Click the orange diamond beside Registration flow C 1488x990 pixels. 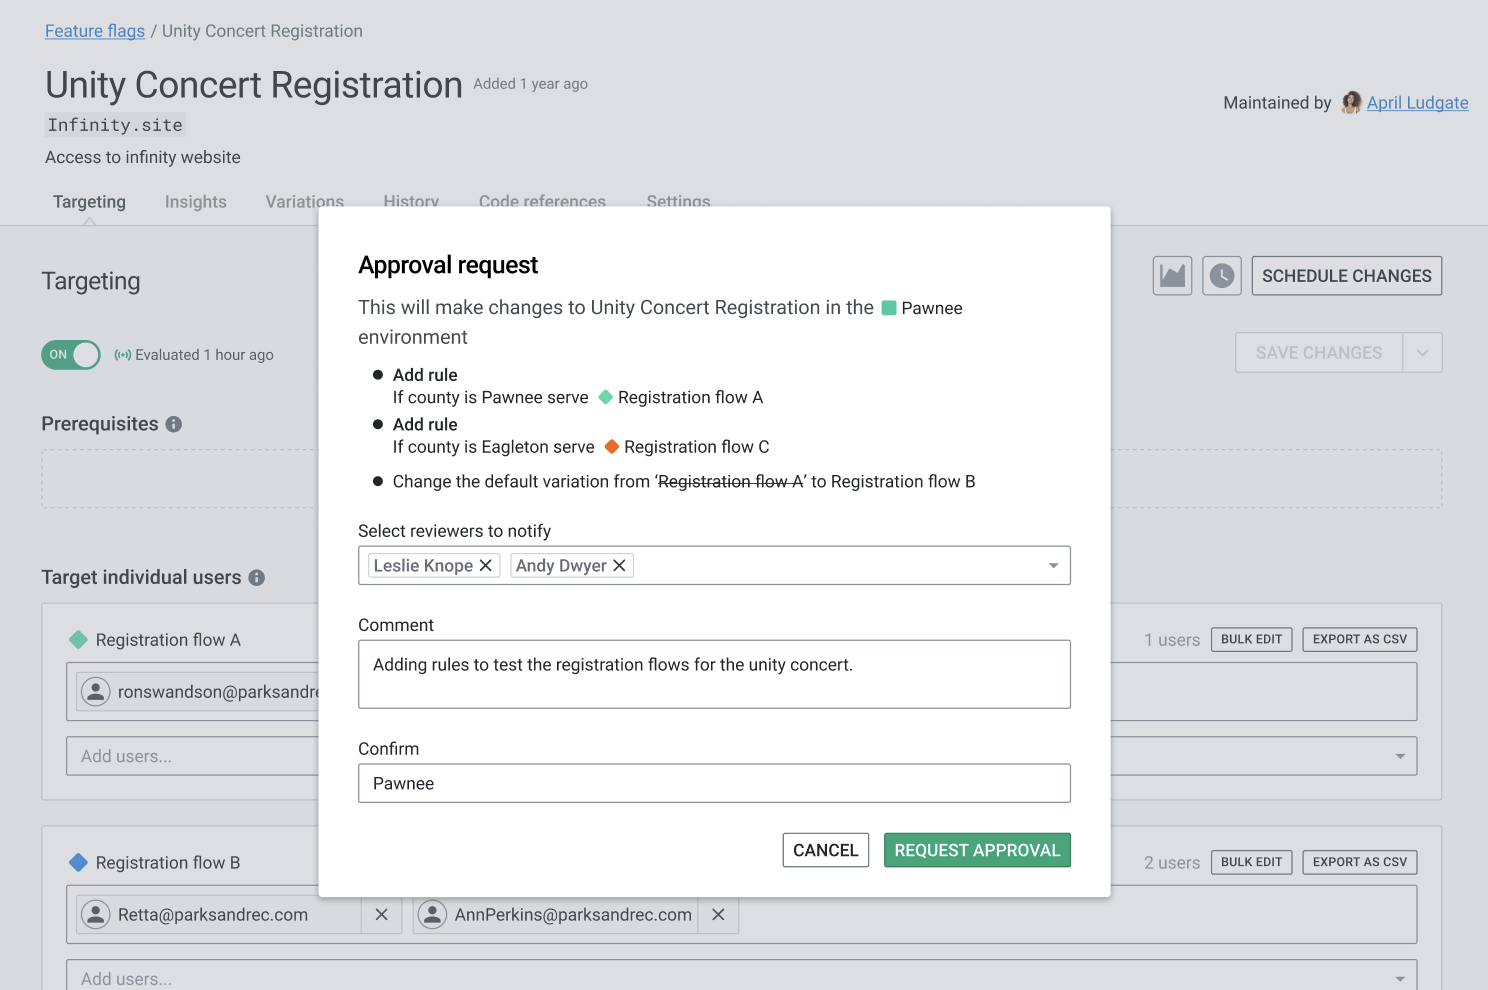click(x=611, y=447)
